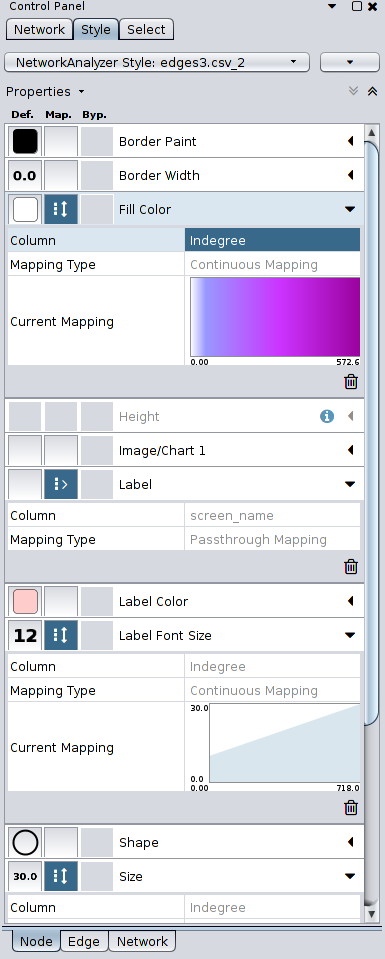Delete the Label Font Size mapping
385x959 pixels.
point(351,808)
